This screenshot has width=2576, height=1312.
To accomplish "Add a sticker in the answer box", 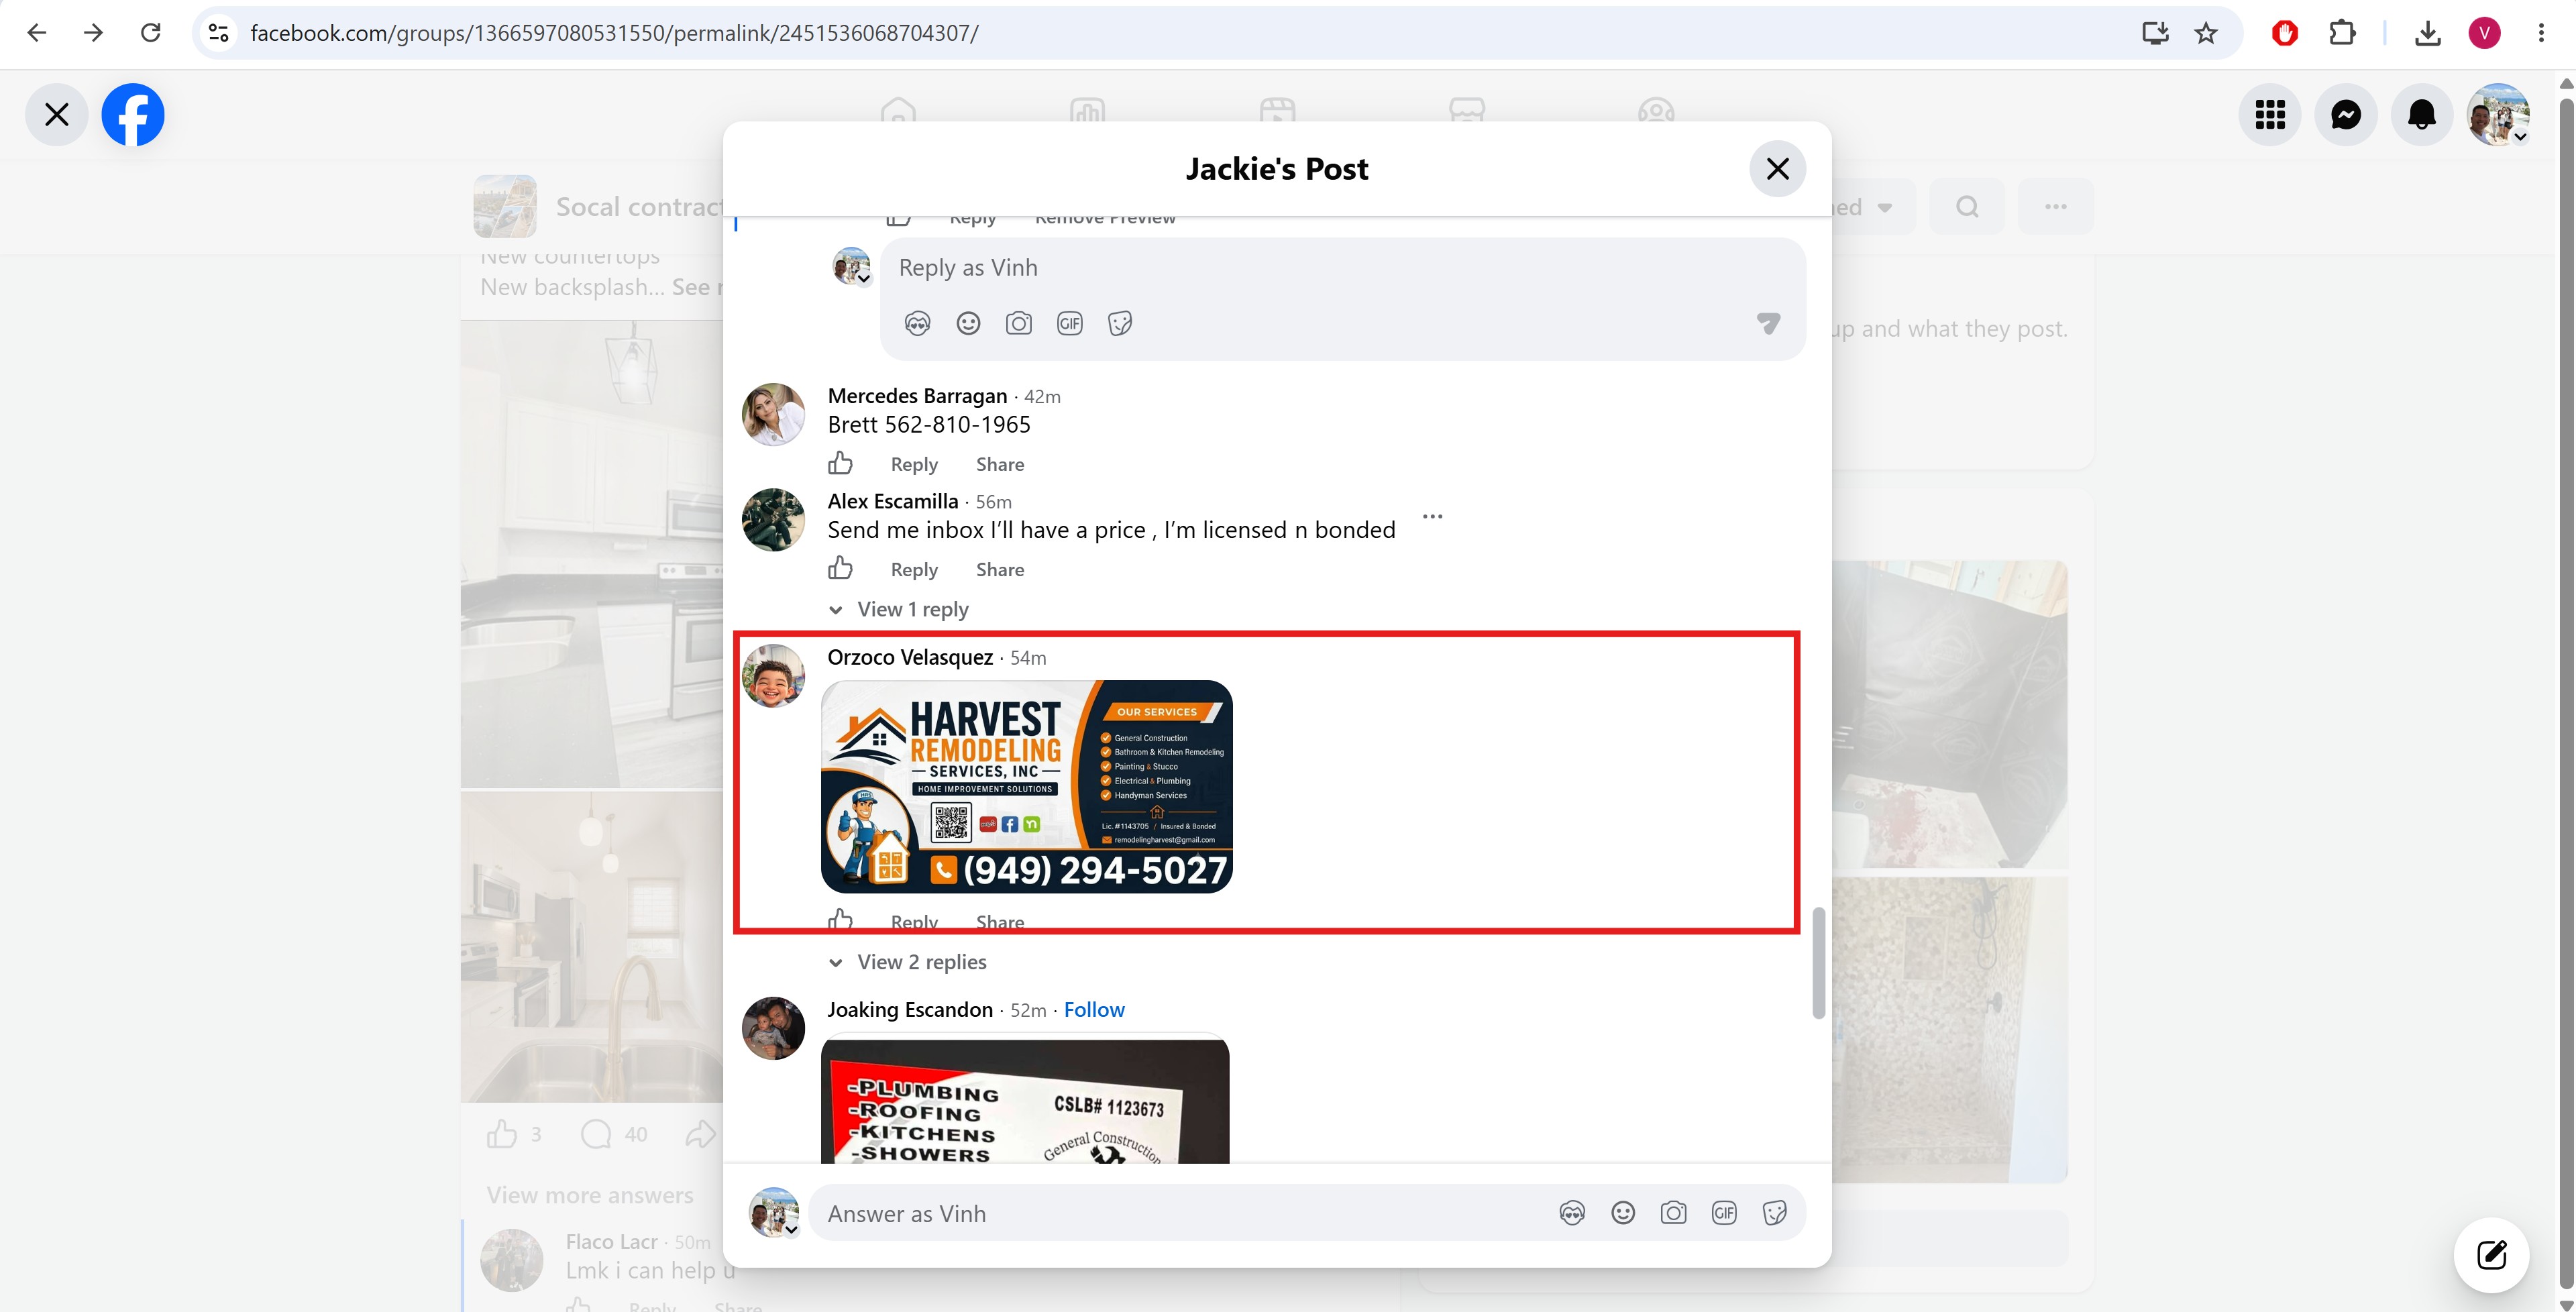I will click(1775, 1213).
